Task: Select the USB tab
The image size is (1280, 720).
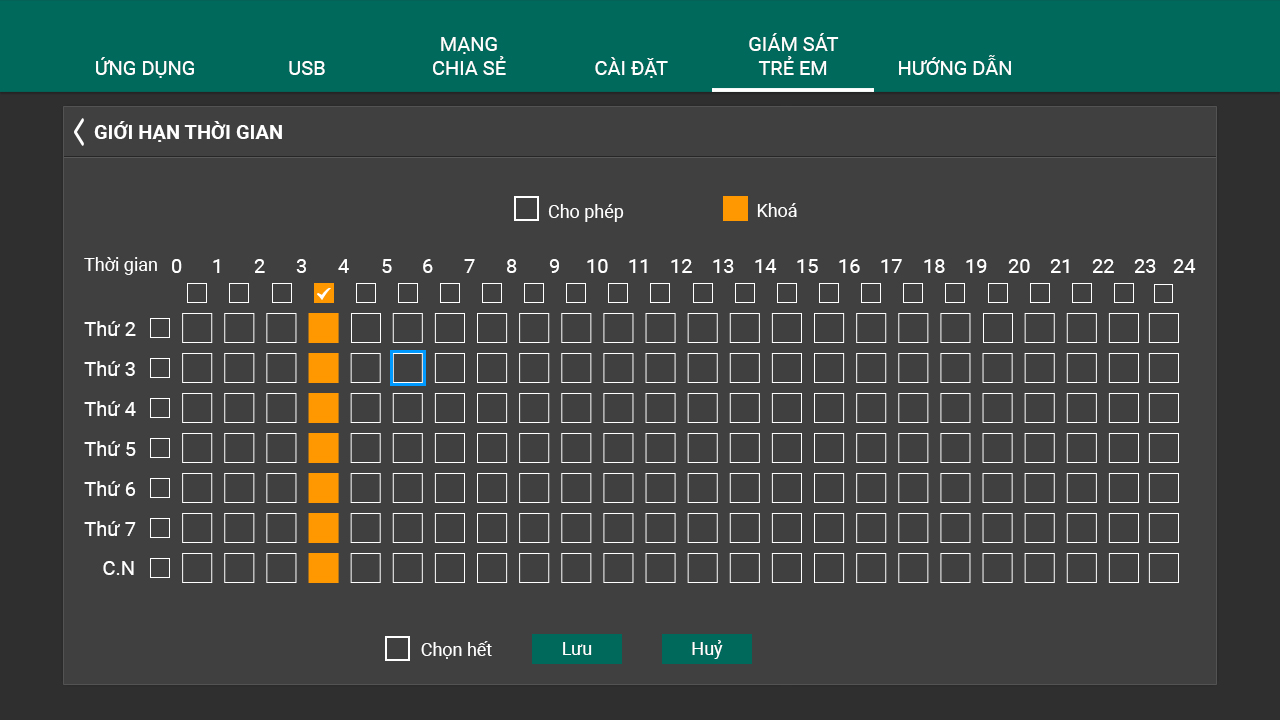Action: pyautogui.click(x=306, y=68)
